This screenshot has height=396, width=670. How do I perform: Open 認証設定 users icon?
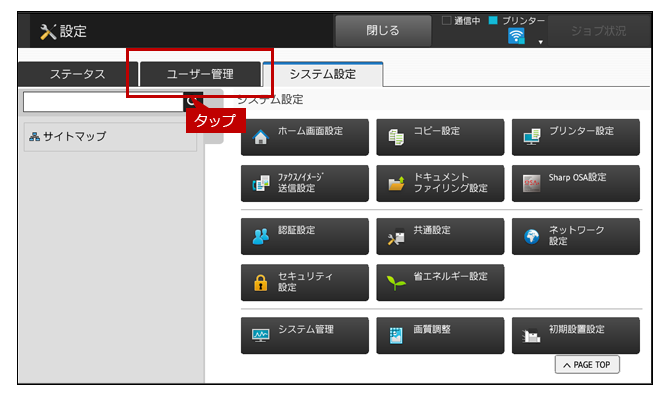[261, 236]
